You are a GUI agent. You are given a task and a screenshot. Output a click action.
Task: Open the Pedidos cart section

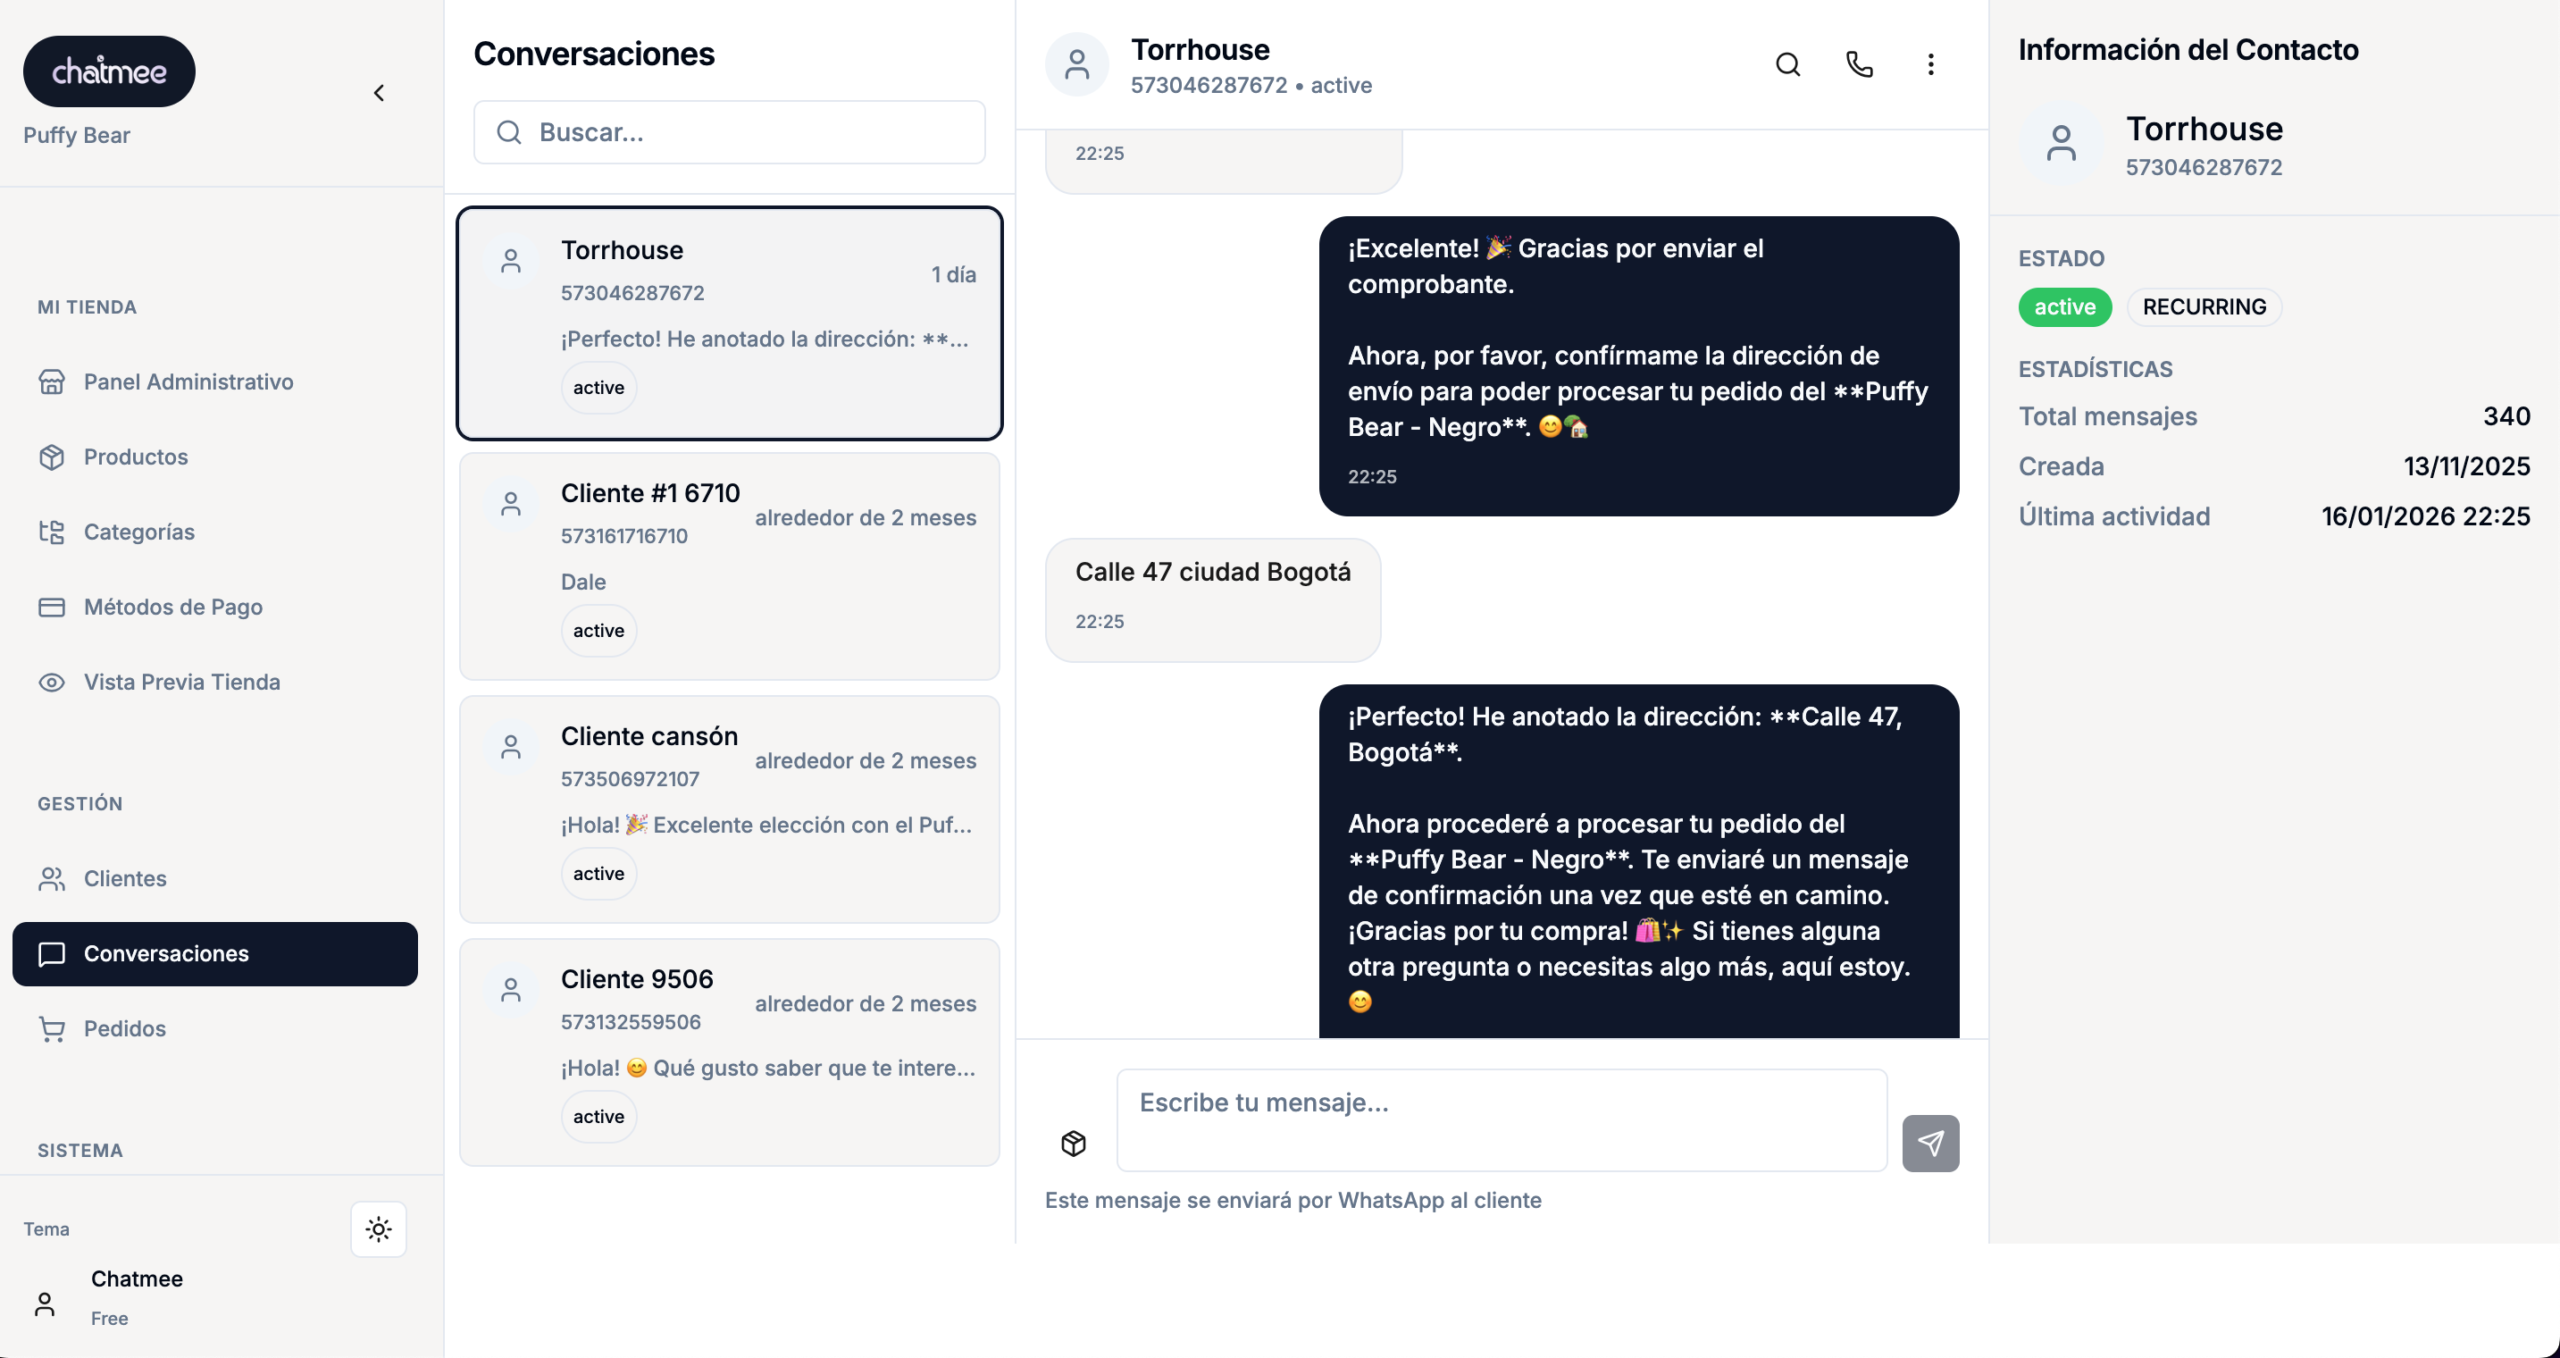[125, 1029]
